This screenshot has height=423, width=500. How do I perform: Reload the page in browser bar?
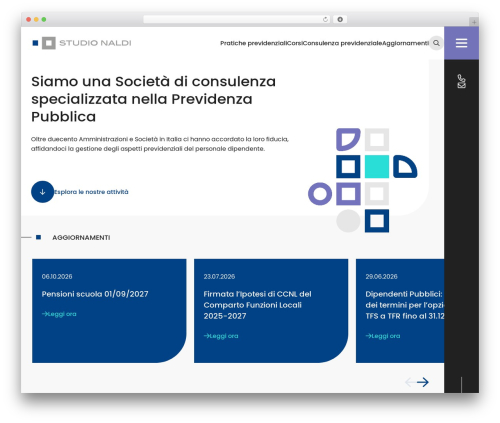click(x=325, y=19)
